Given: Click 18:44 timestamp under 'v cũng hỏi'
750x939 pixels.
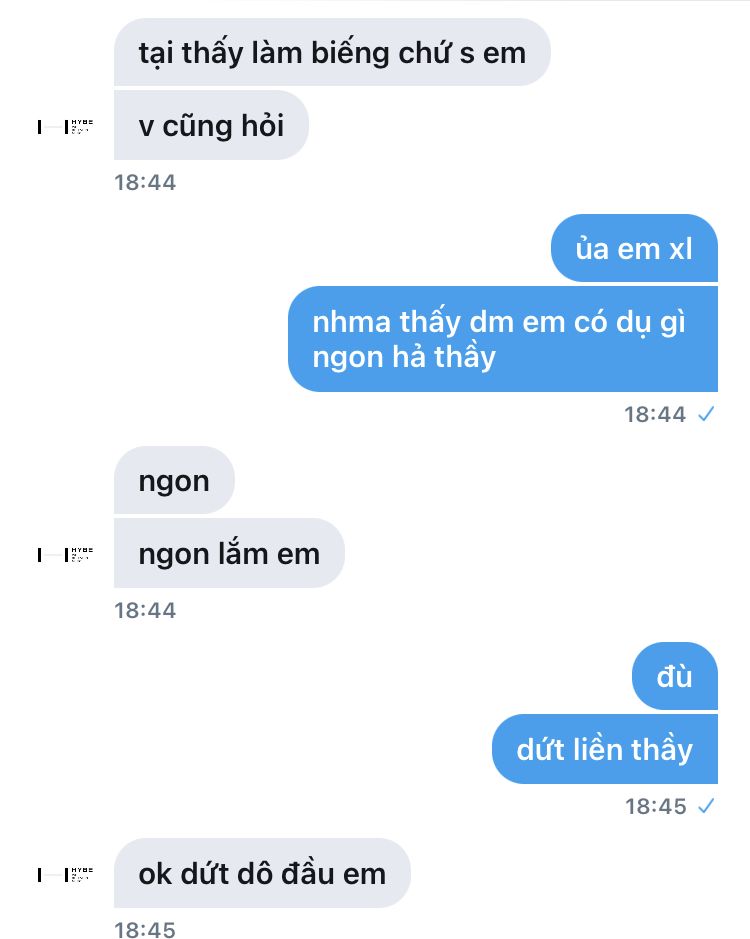Looking at the screenshot, I should (x=145, y=182).
